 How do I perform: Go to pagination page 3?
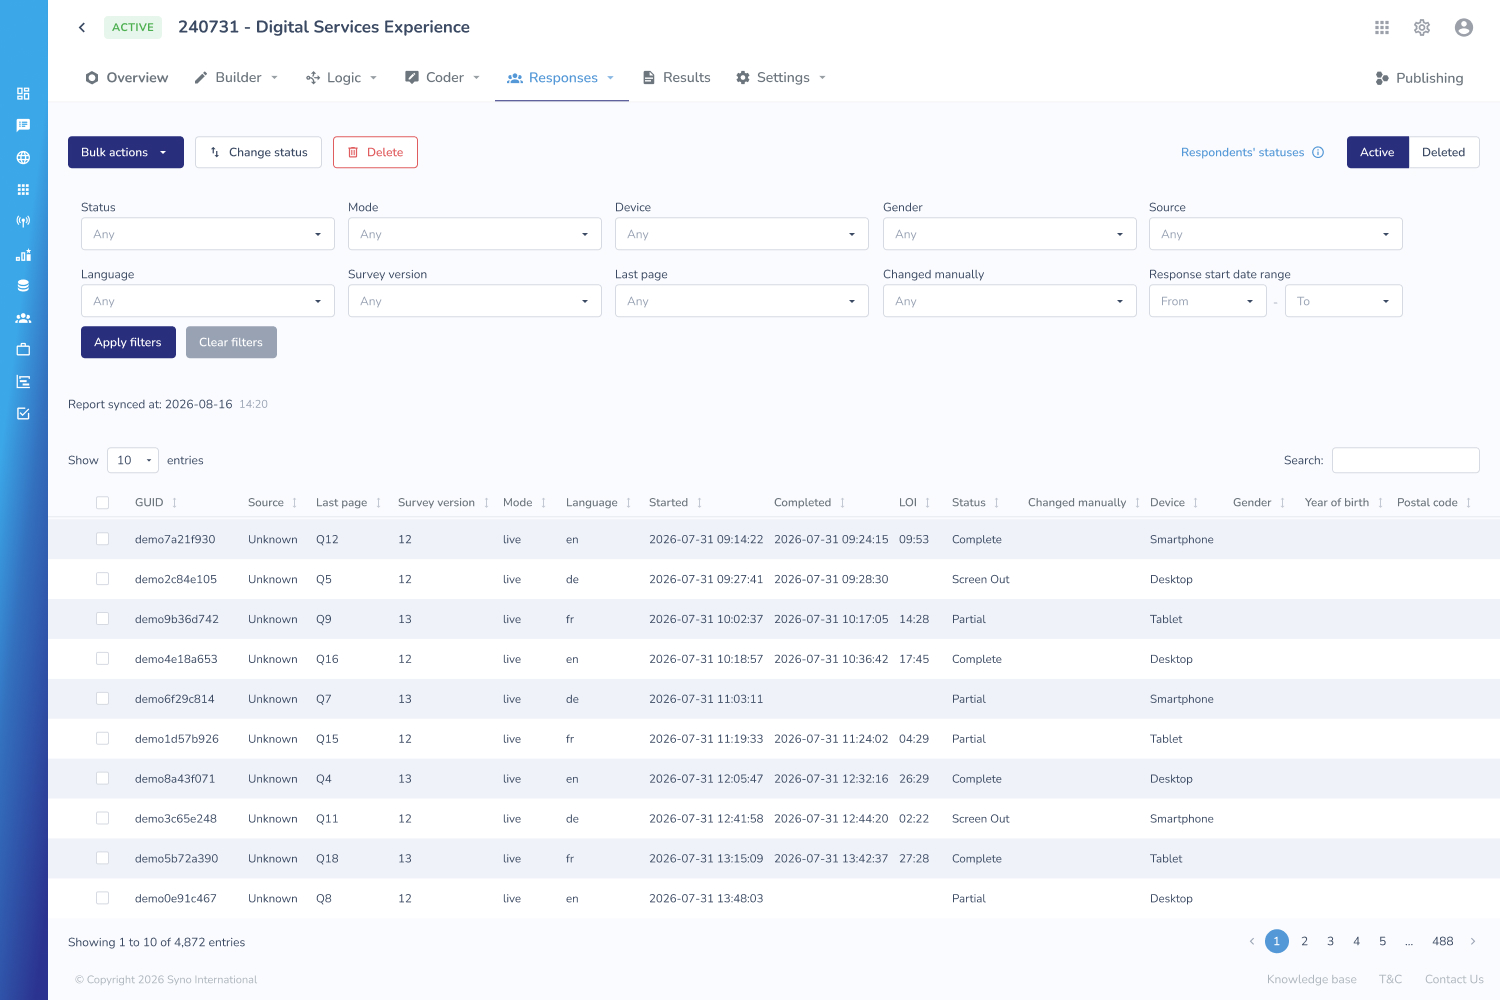(1330, 941)
